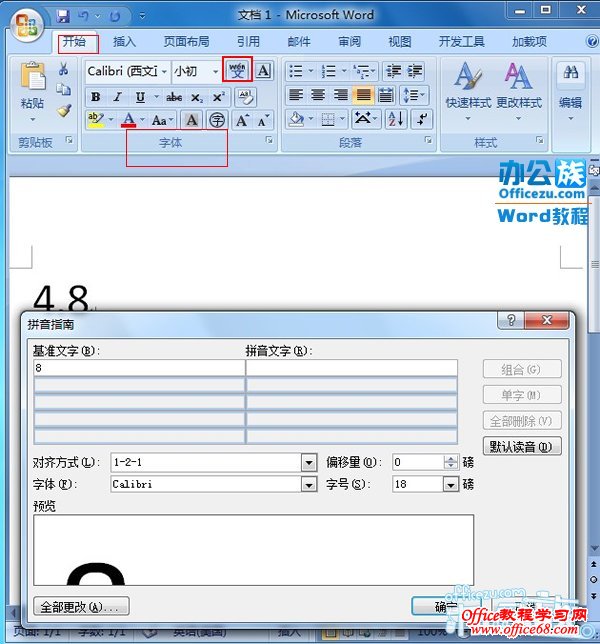600x644 pixels.
Task: Click 全部更改 button
Action: [81, 606]
